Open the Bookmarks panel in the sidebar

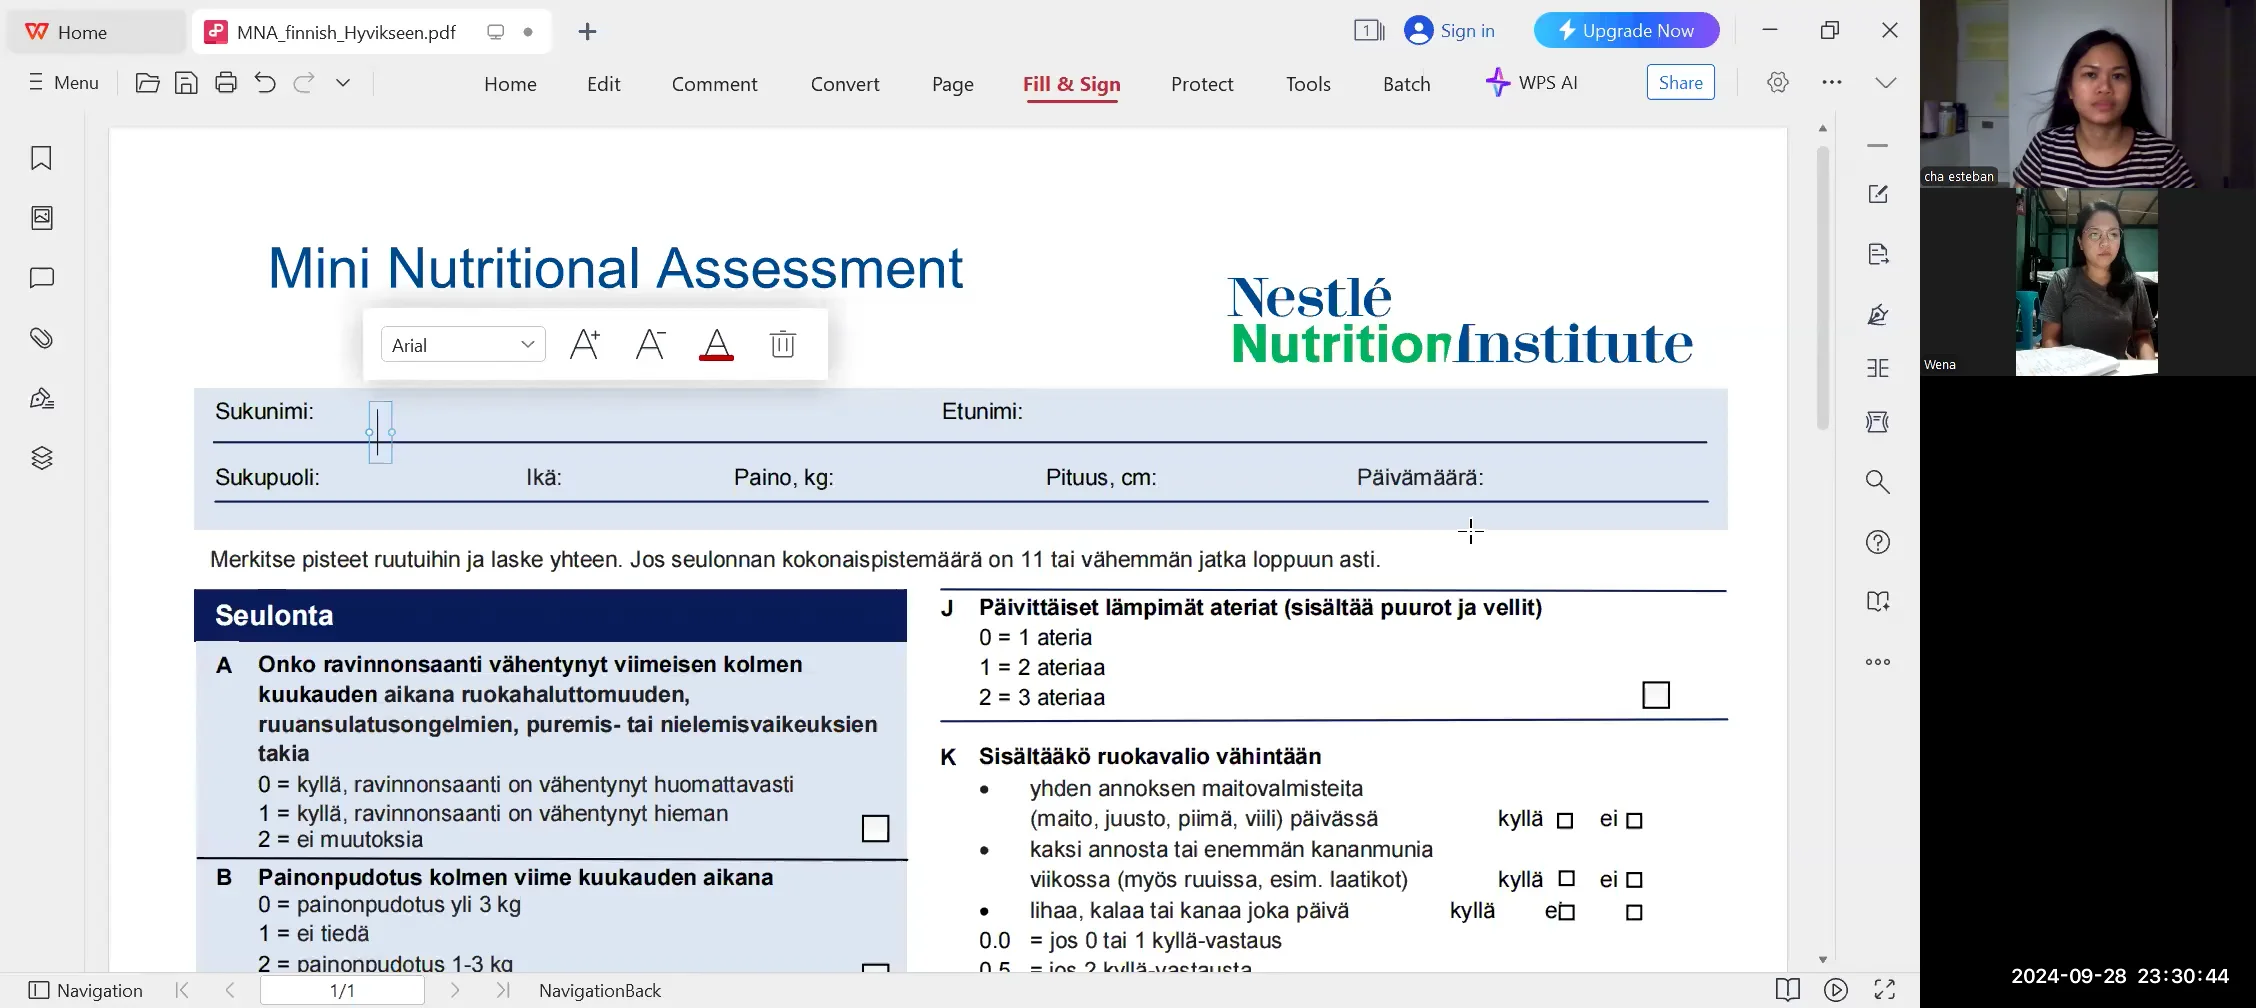[41, 158]
